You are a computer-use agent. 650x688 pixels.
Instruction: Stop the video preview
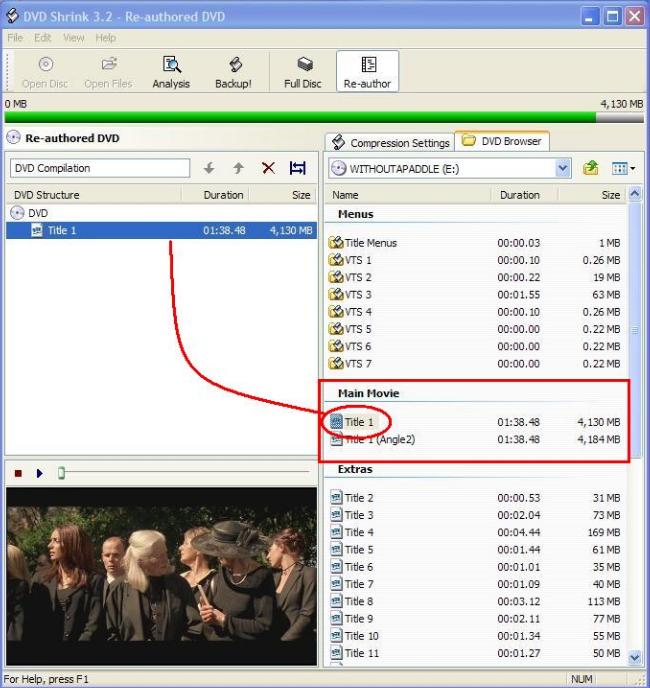point(18,473)
